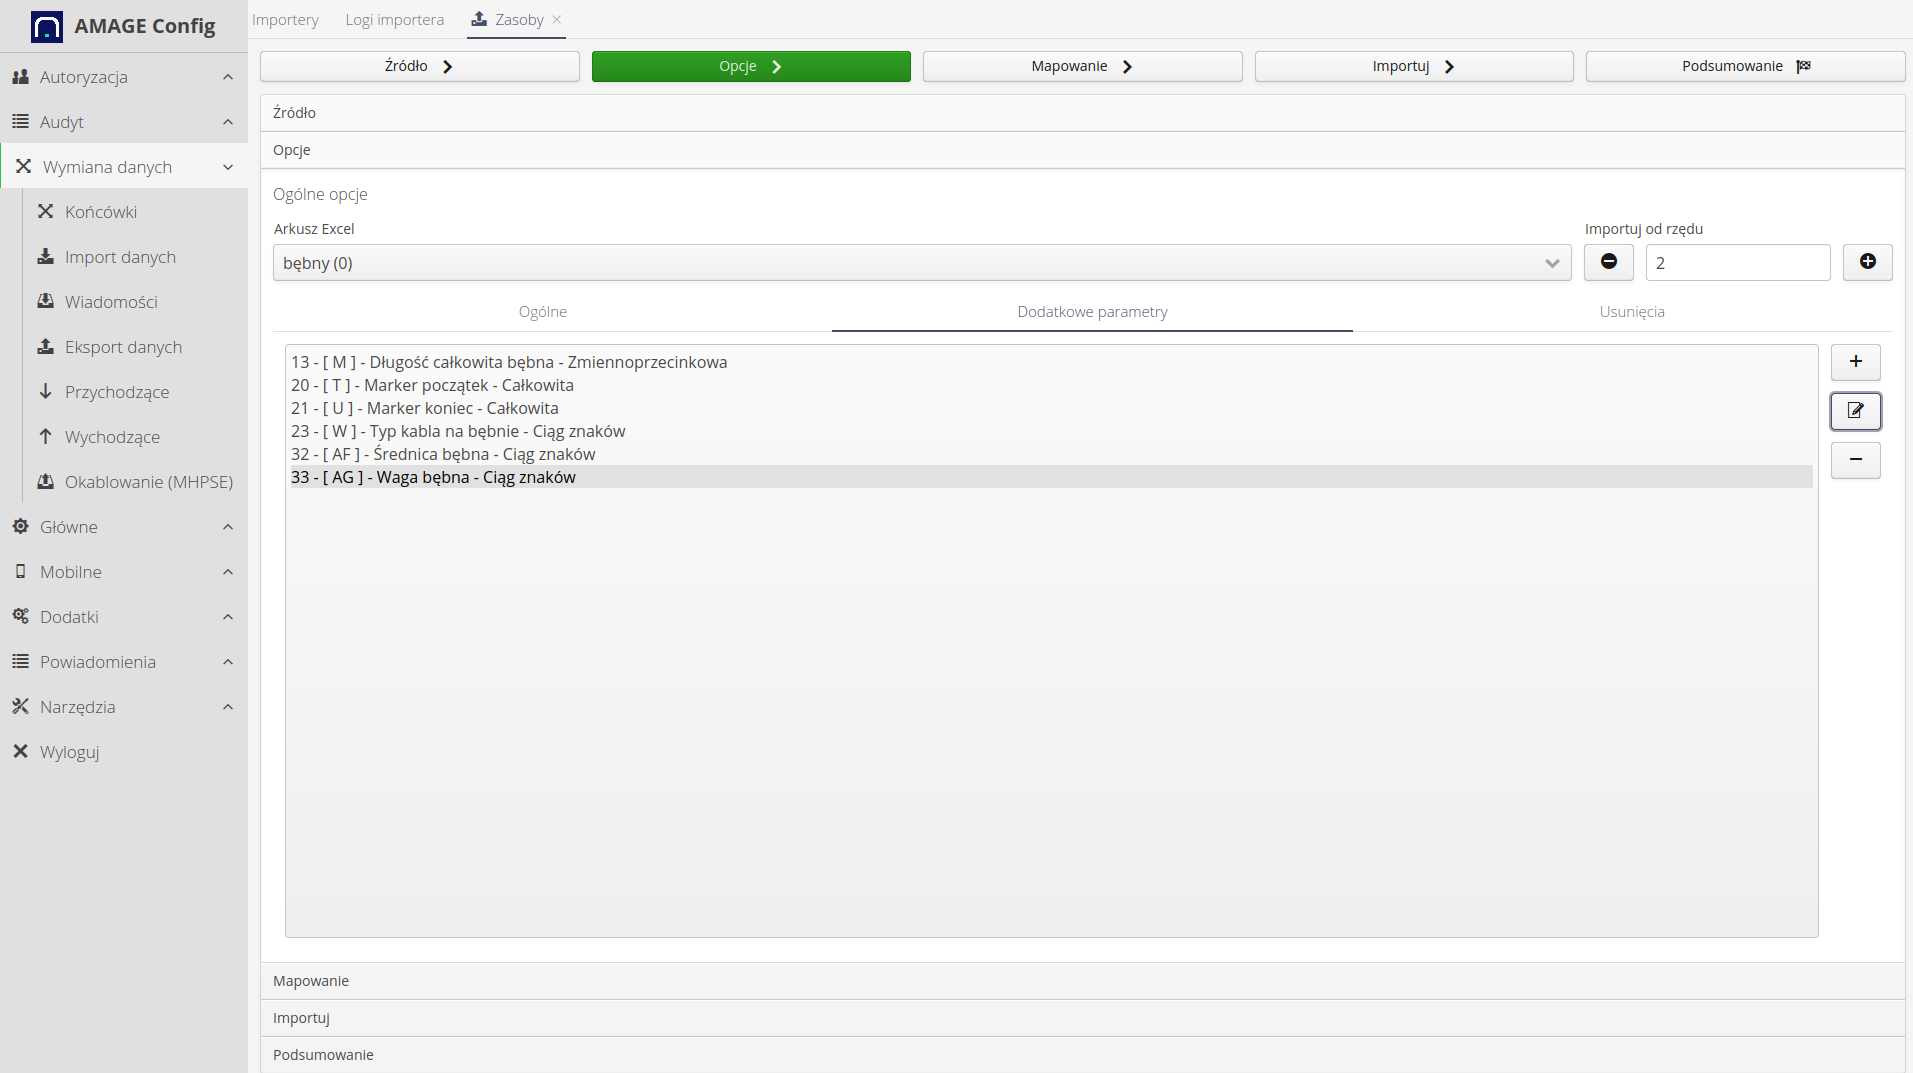Open the Logi importera tab
This screenshot has height=1073, width=1913.
coord(394,19)
